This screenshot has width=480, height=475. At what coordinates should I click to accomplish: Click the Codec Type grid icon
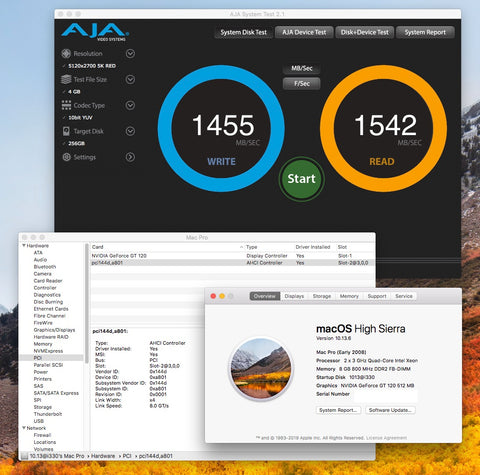(66, 105)
